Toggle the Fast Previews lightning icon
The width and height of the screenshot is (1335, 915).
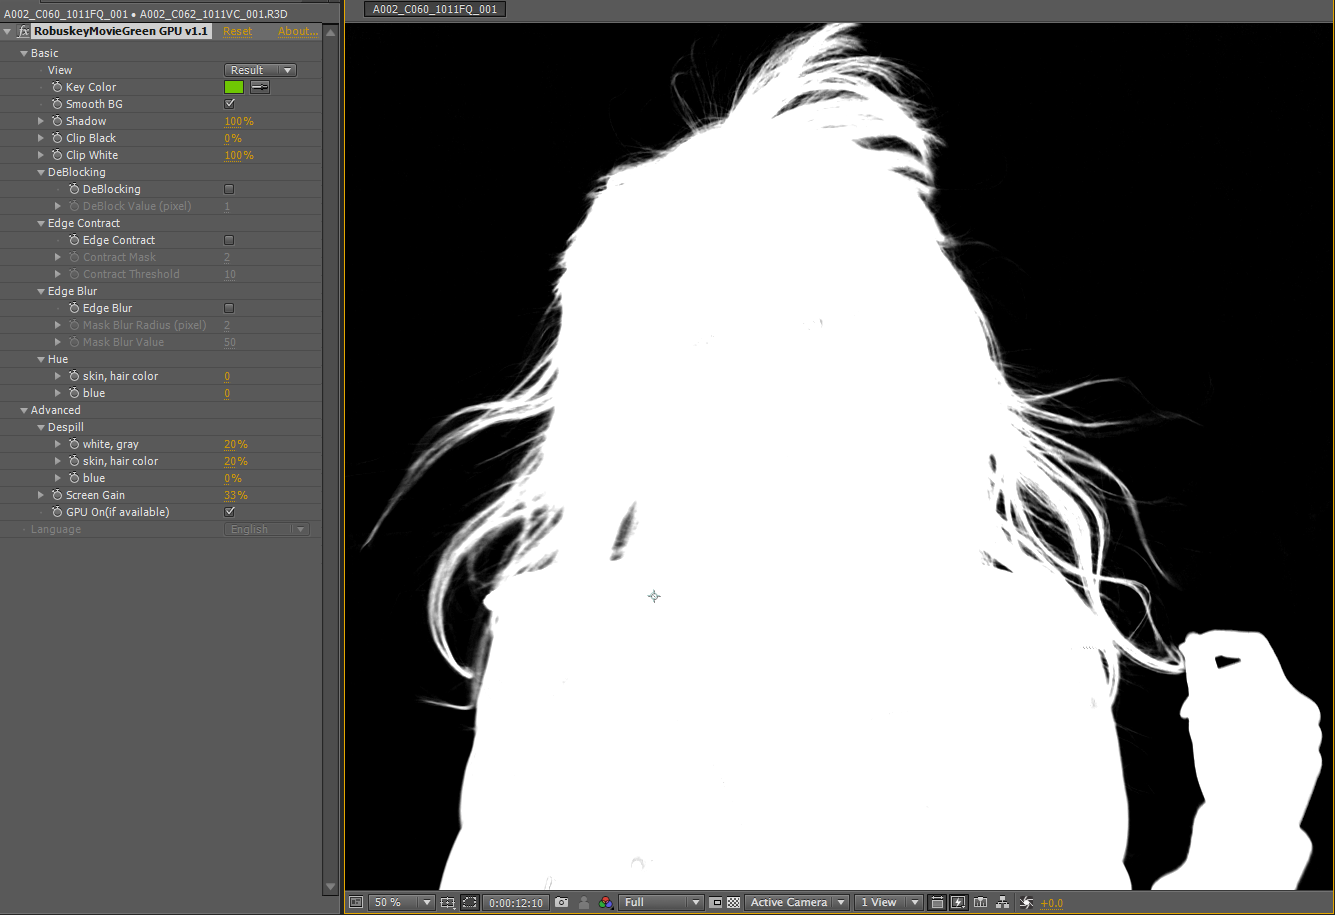coord(958,902)
